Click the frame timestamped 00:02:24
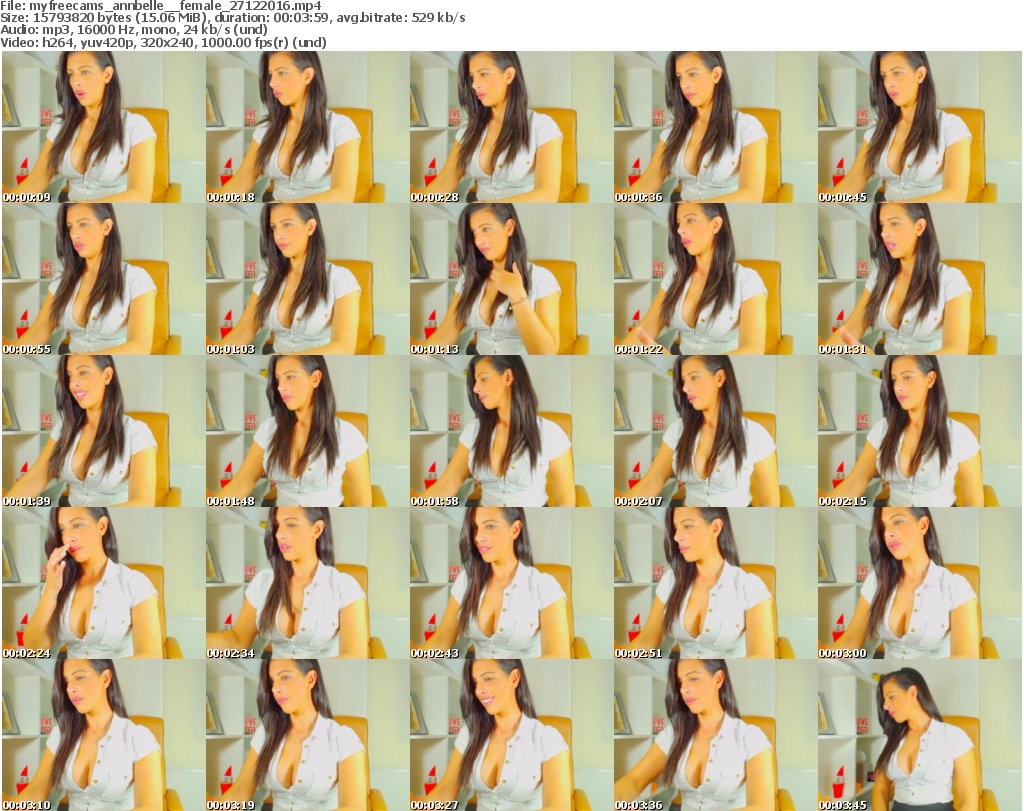1024x811 pixels. [x=103, y=583]
